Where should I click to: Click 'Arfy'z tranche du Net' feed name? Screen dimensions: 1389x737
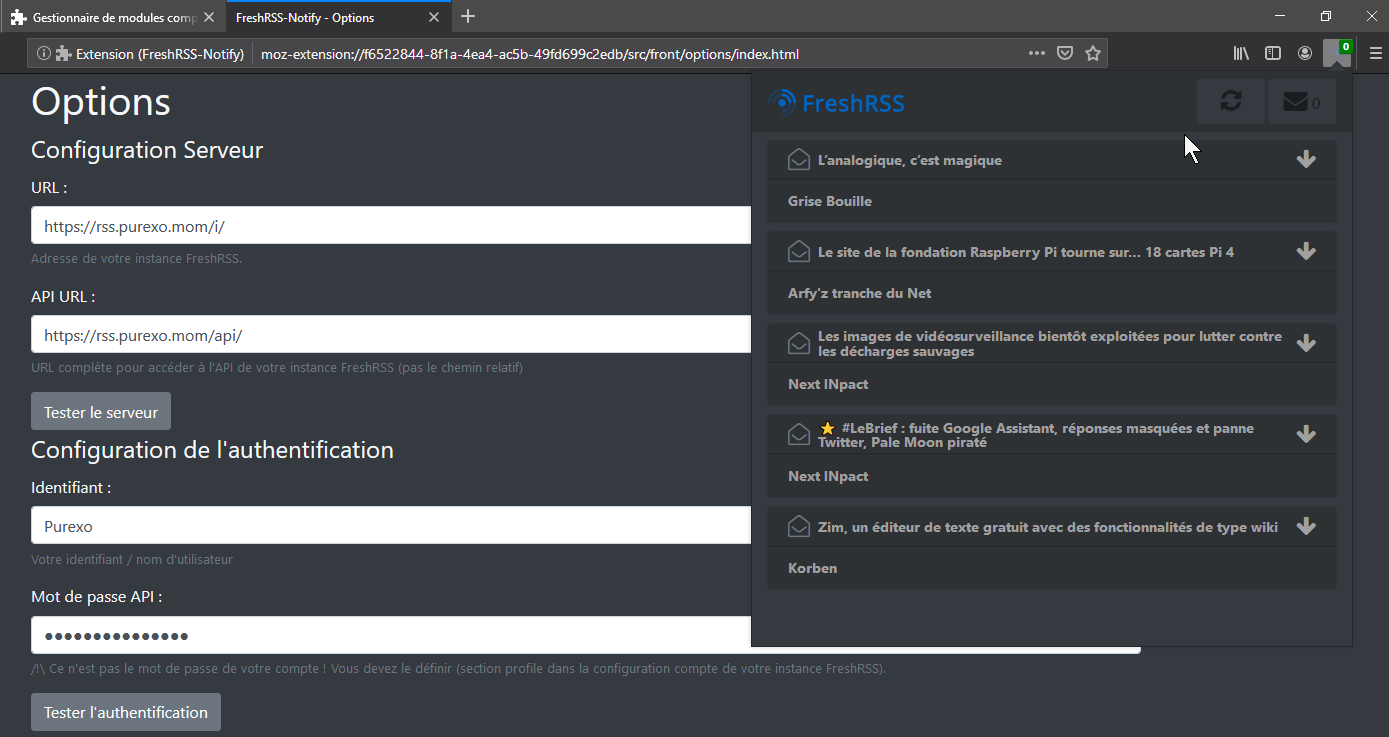point(860,293)
